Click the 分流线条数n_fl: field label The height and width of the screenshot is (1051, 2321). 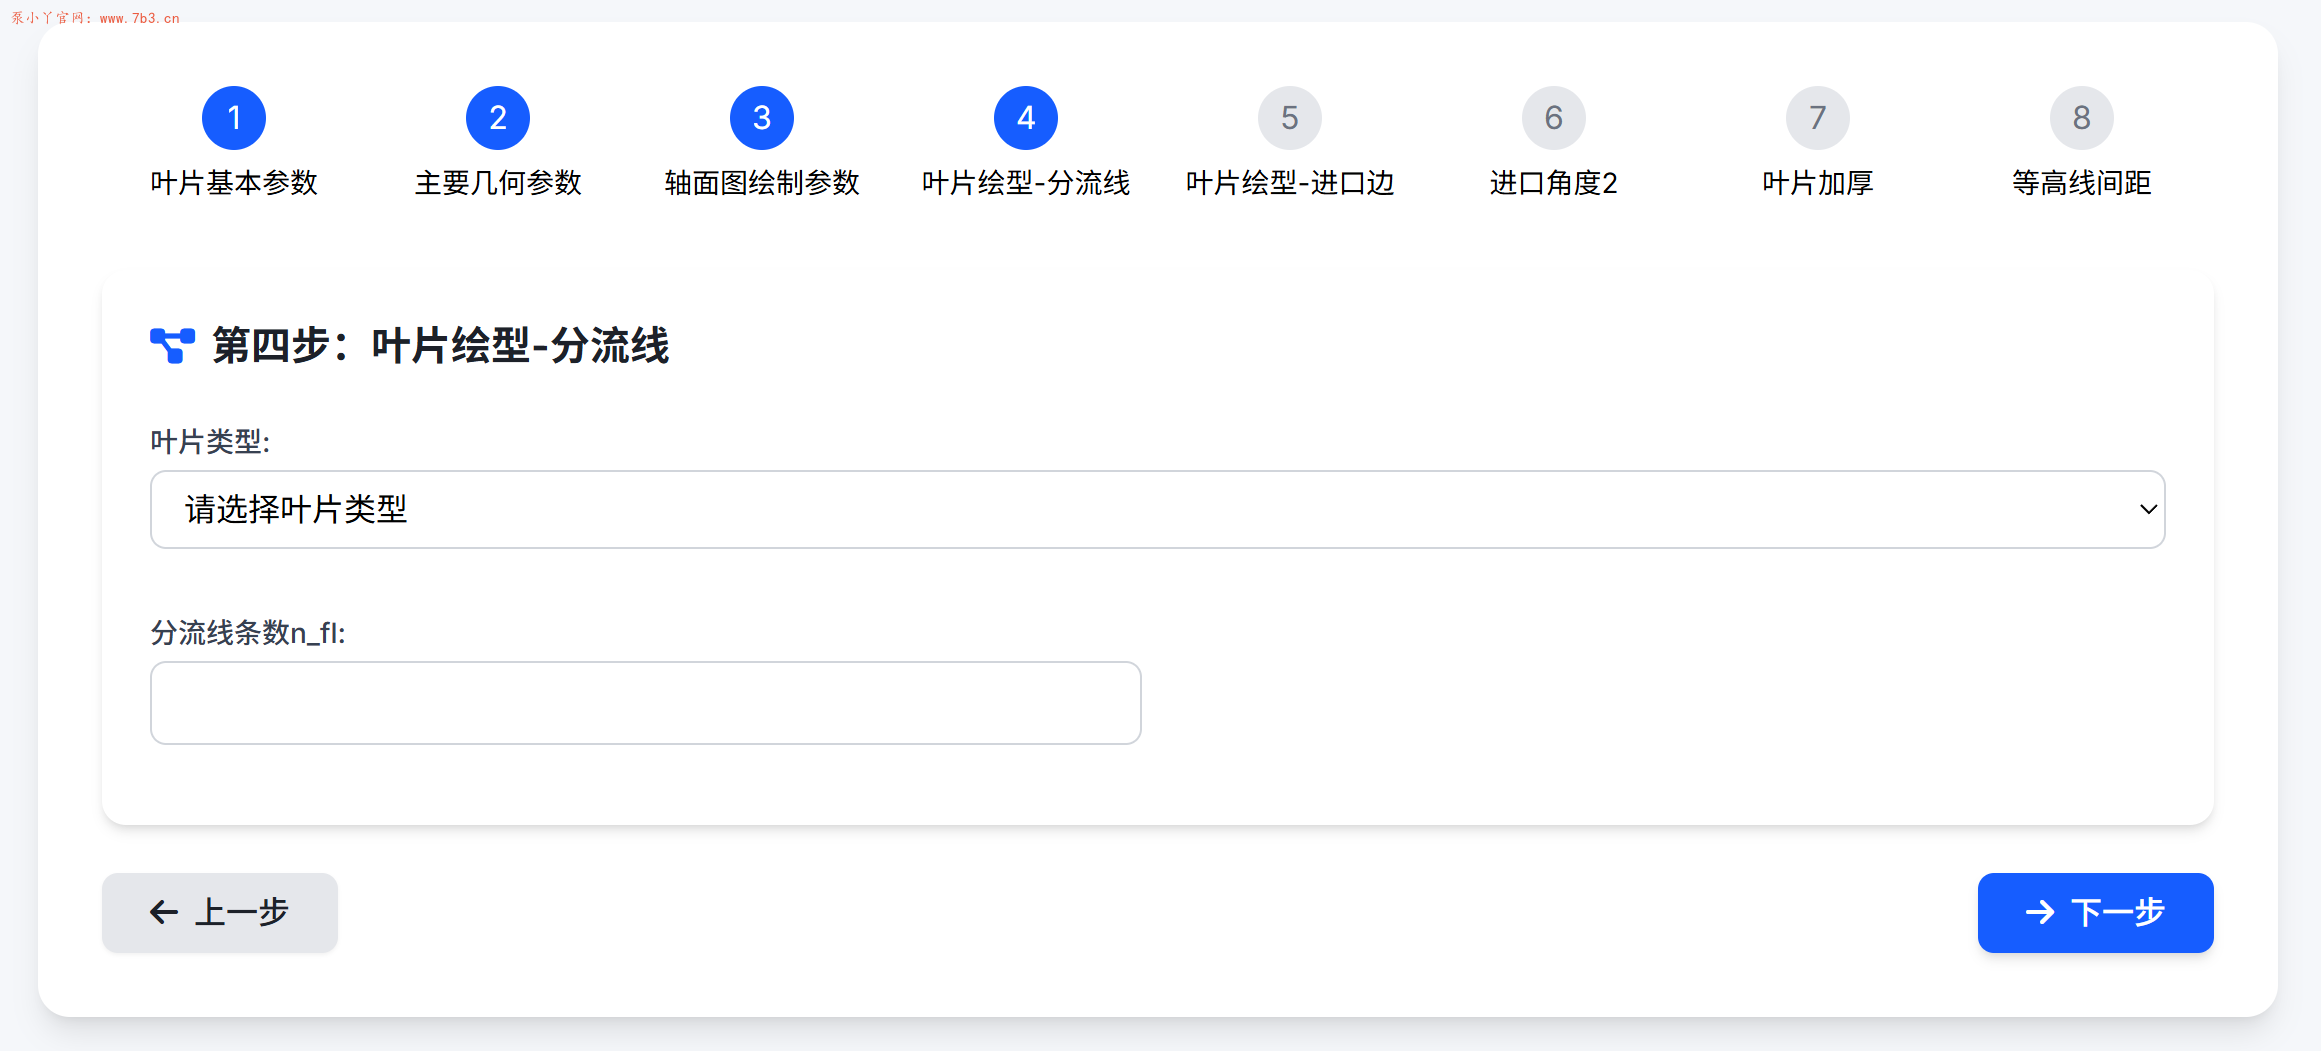pyautogui.click(x=248, y=633)
